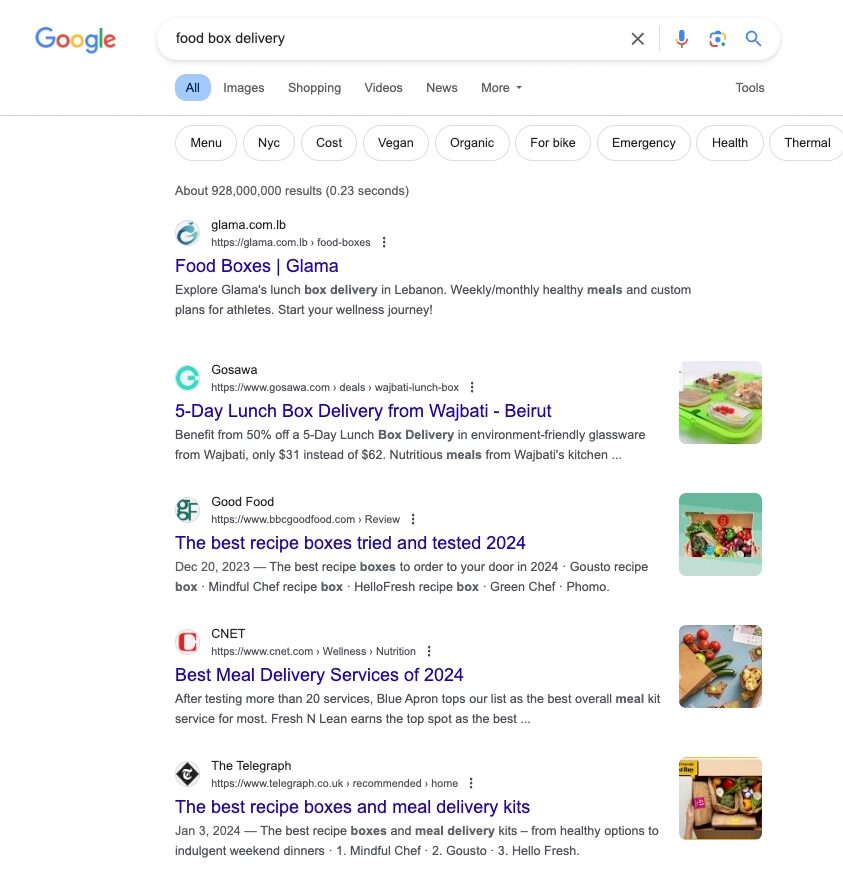Select the Vegan filter chip
The width and height of the screenshot is (843, 878).
coord(395,143)
